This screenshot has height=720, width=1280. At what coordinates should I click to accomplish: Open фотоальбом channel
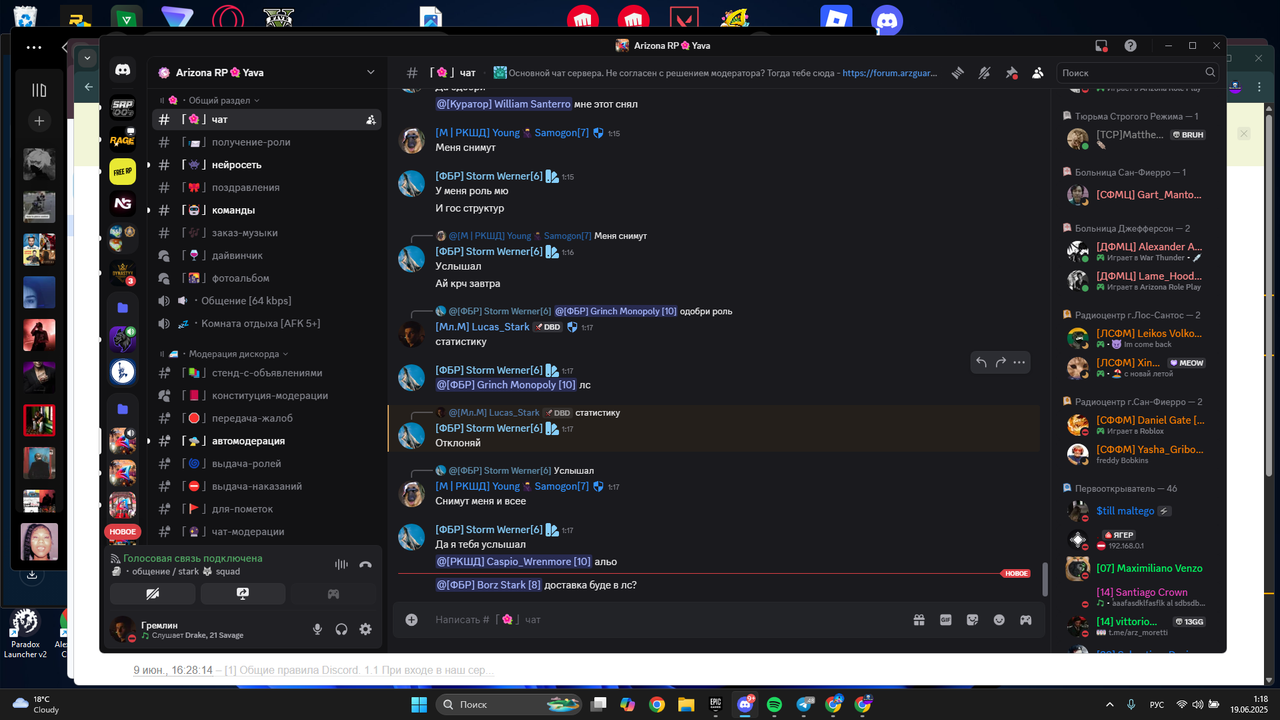coord(265,278)
